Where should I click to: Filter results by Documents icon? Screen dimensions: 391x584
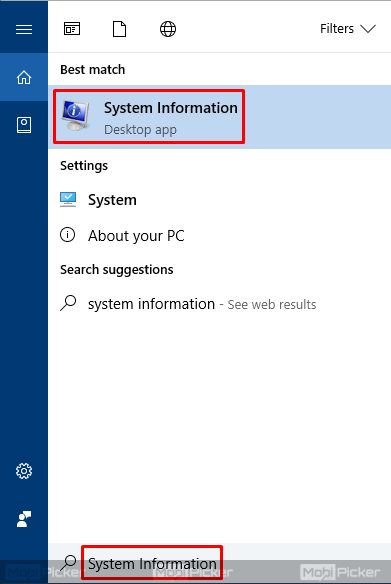[x=120, y=29]
